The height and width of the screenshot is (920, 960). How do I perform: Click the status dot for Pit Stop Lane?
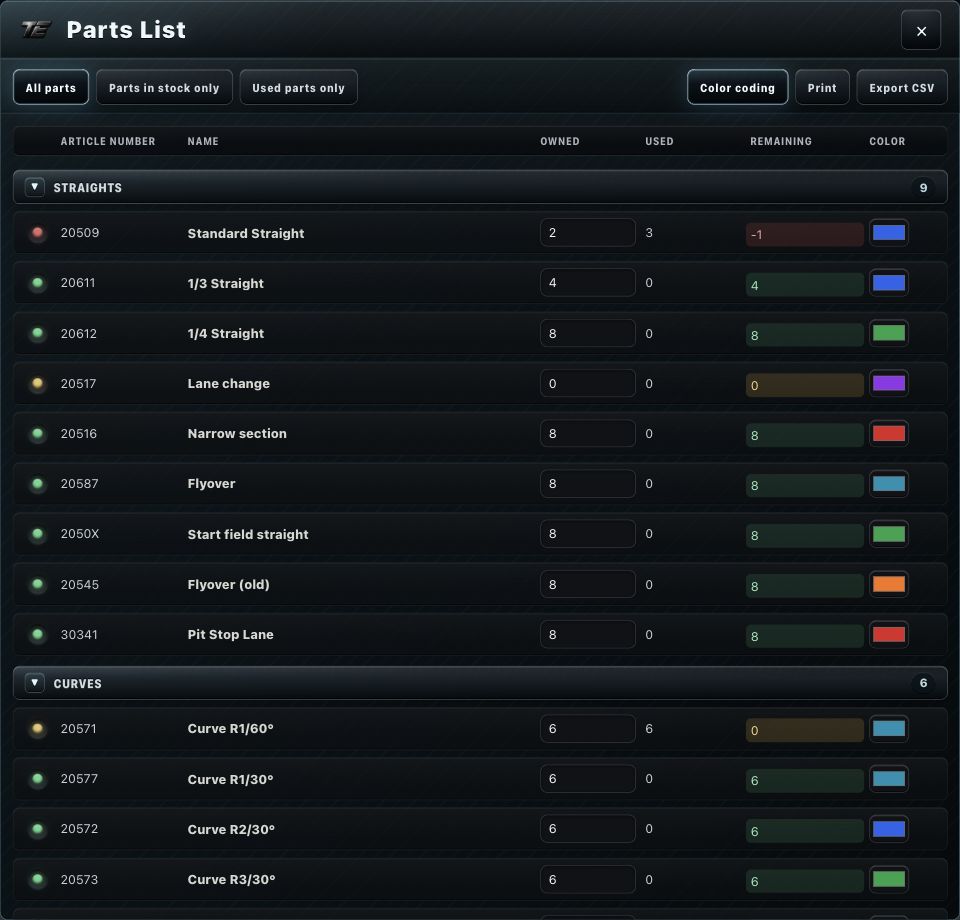click(x=37, y=634)
